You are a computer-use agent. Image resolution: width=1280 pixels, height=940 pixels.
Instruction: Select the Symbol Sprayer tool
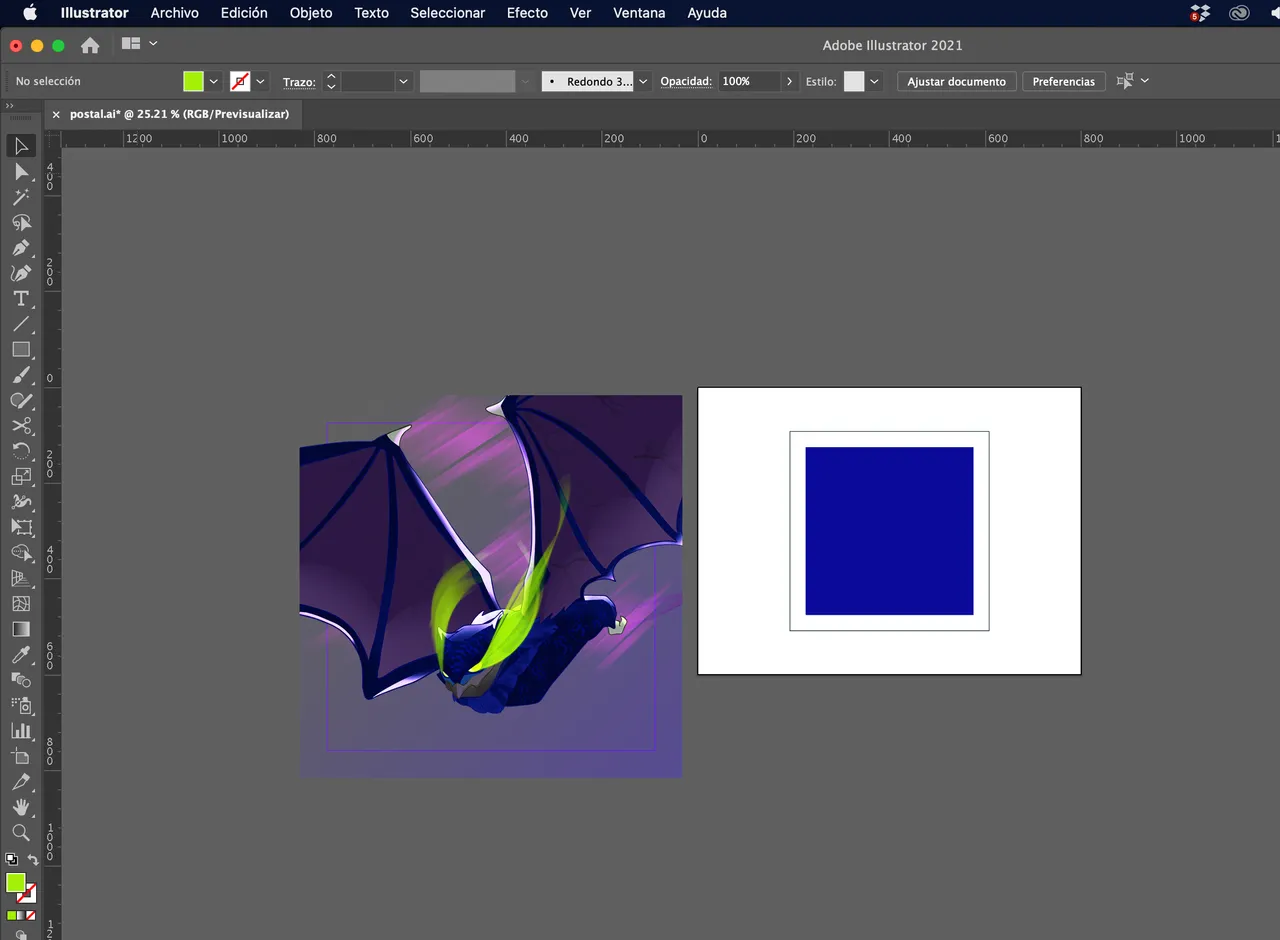(x=20, y=705)
